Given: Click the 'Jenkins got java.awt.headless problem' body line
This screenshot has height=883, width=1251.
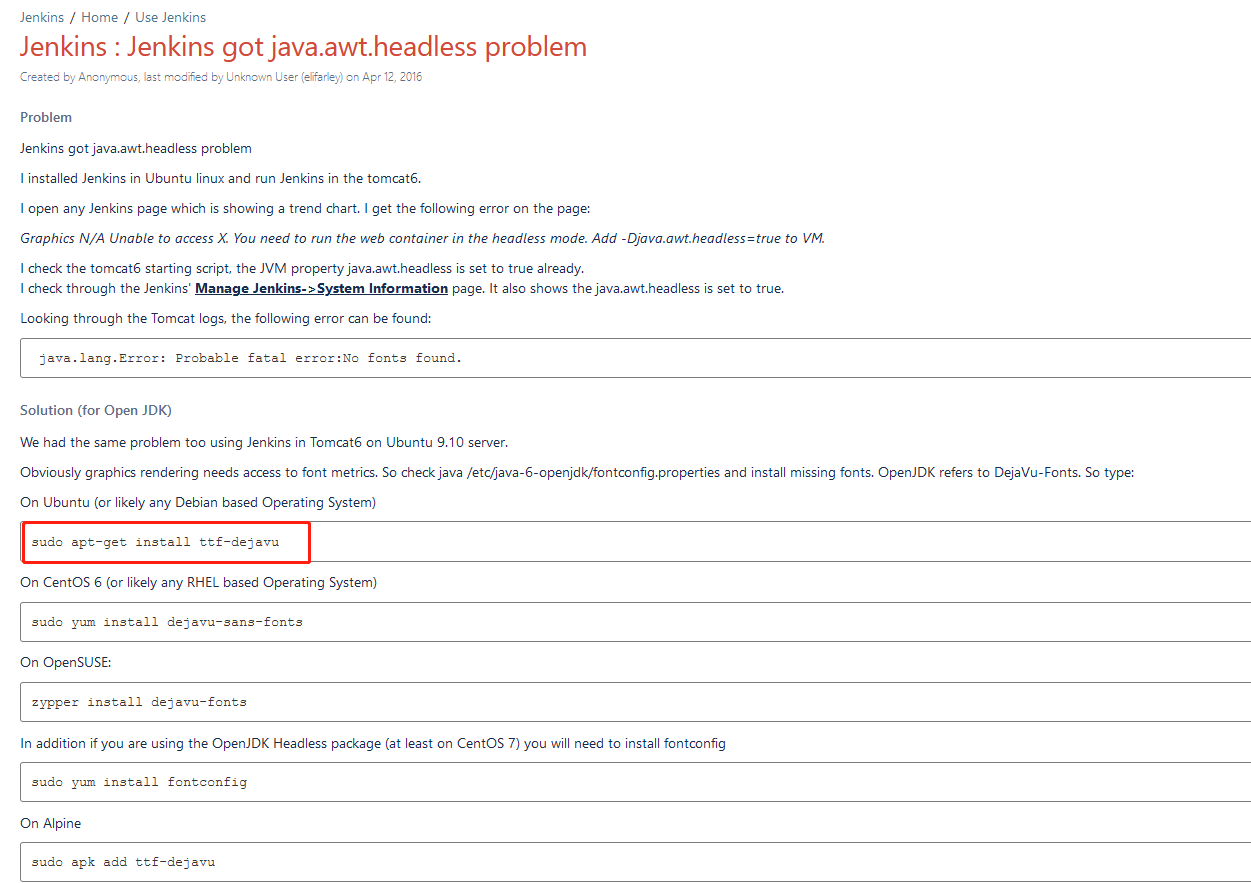Looking at the screenshot, I should 136,148.
